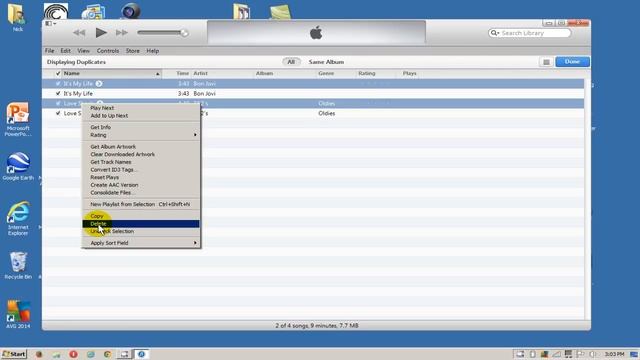This screenshot has width=640, height=360.
Task: Choose New Playlist from Selection
Action: coord(141,204)
